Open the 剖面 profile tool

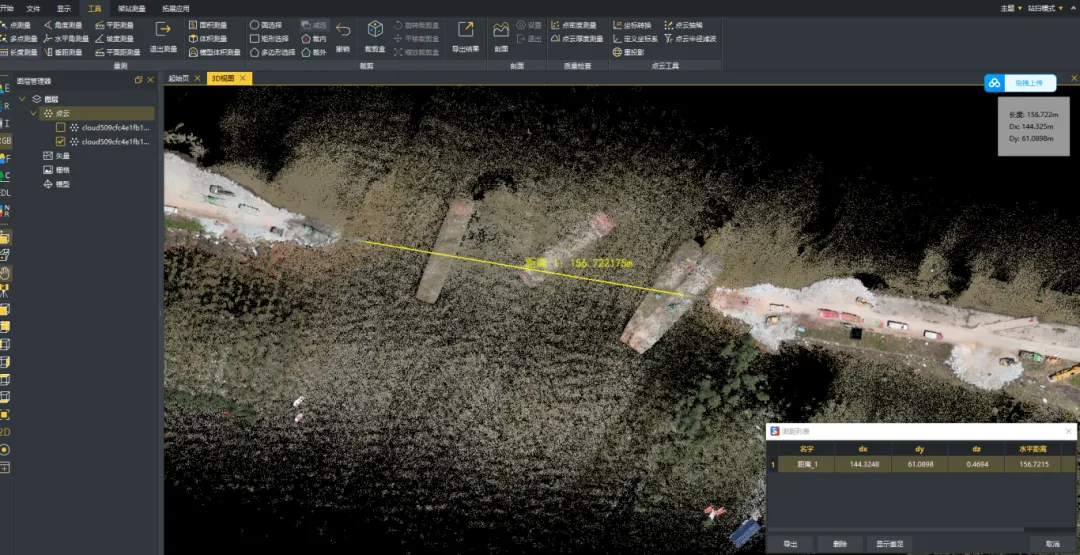point(501,30)
